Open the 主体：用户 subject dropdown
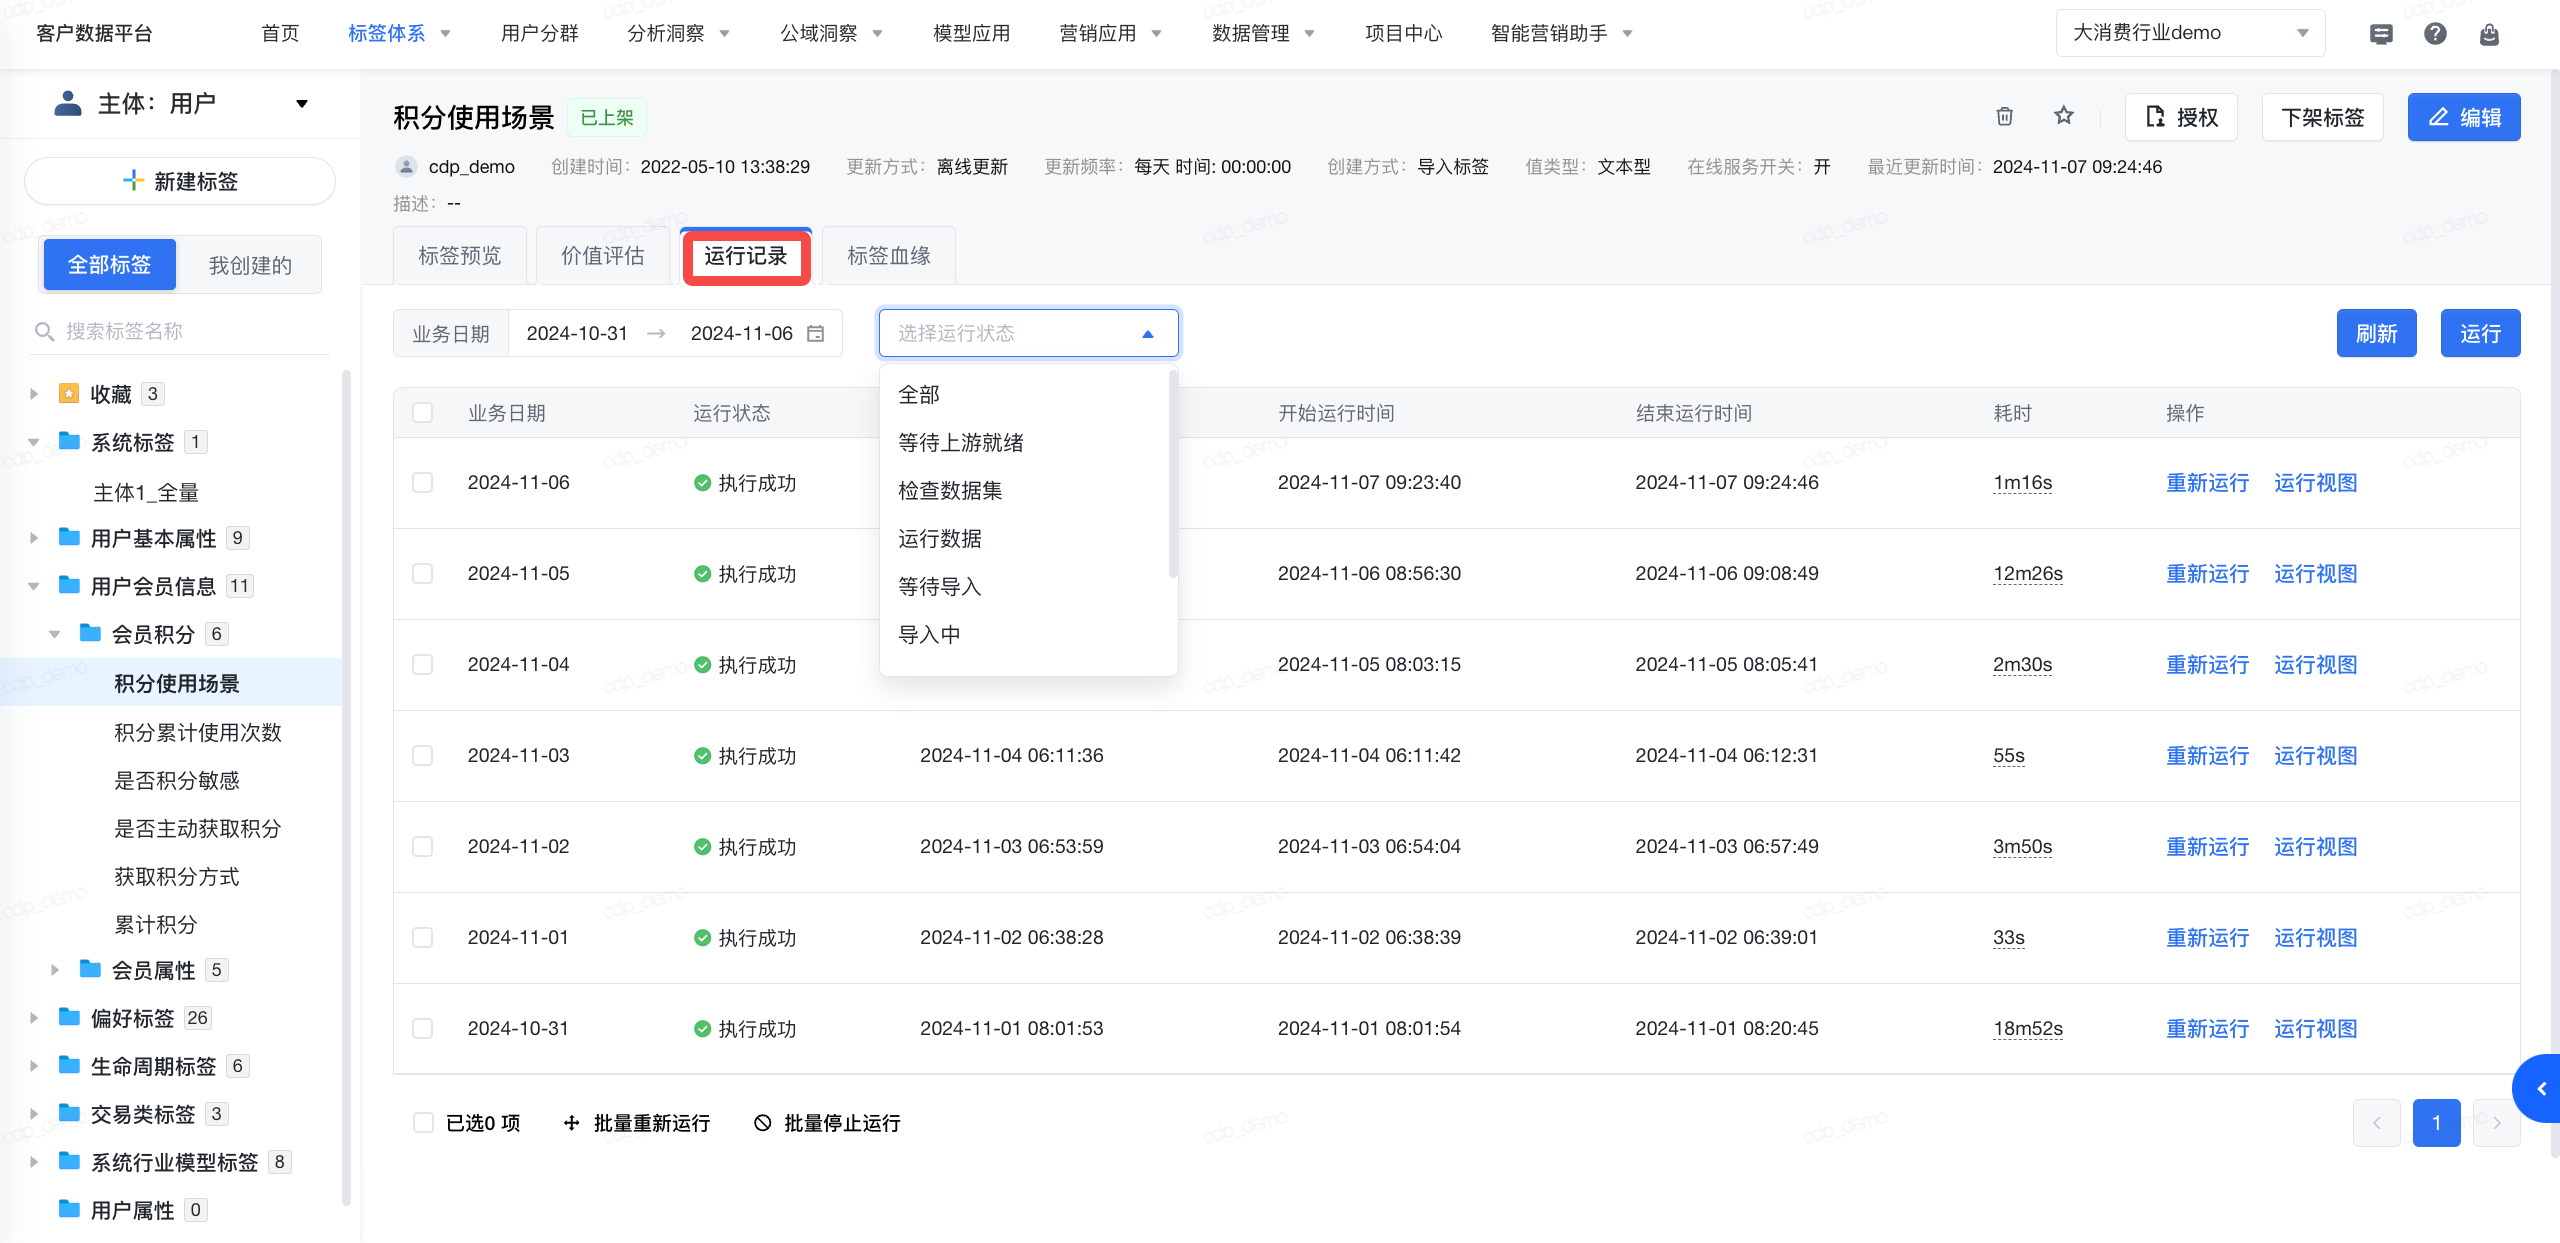The height and width of the screenshot is (1243, 2560). tap(180, 103)
